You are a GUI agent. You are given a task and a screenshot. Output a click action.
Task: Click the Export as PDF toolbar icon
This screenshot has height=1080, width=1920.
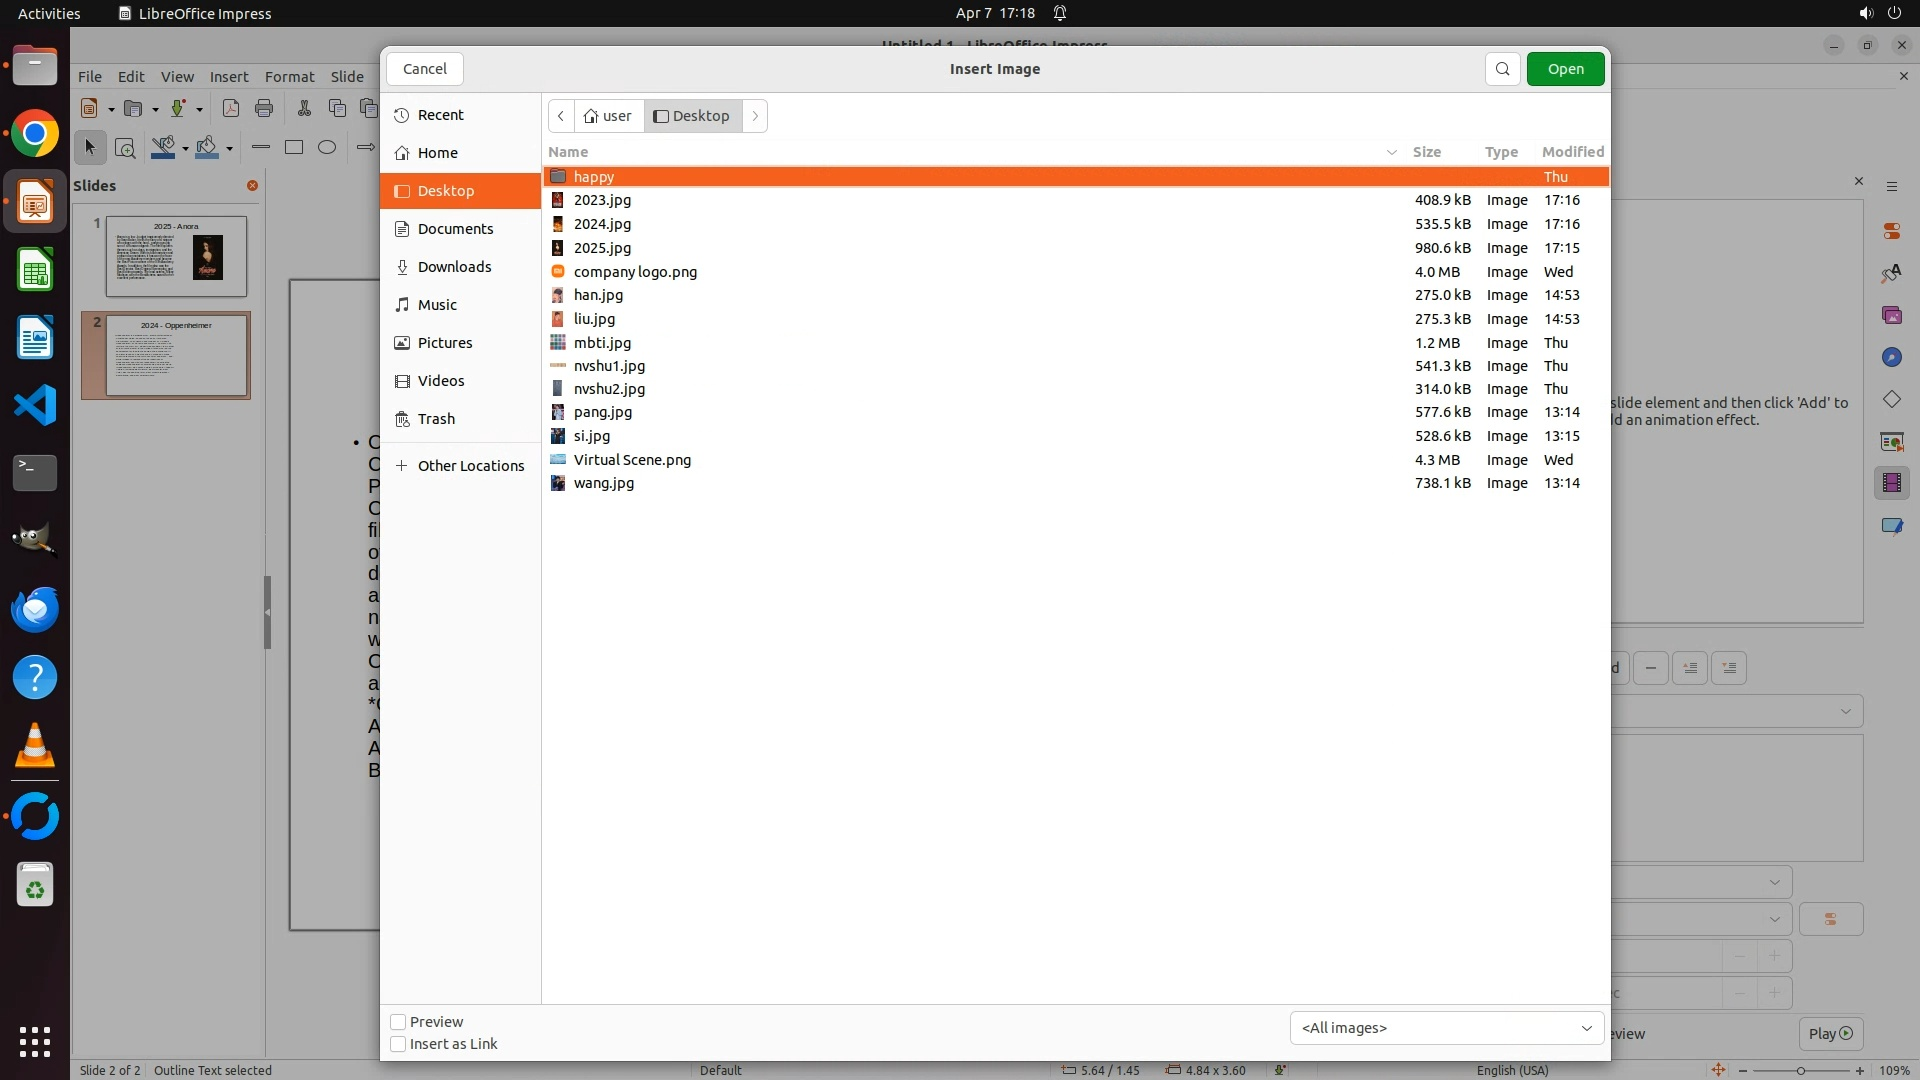tap(231, 108)
